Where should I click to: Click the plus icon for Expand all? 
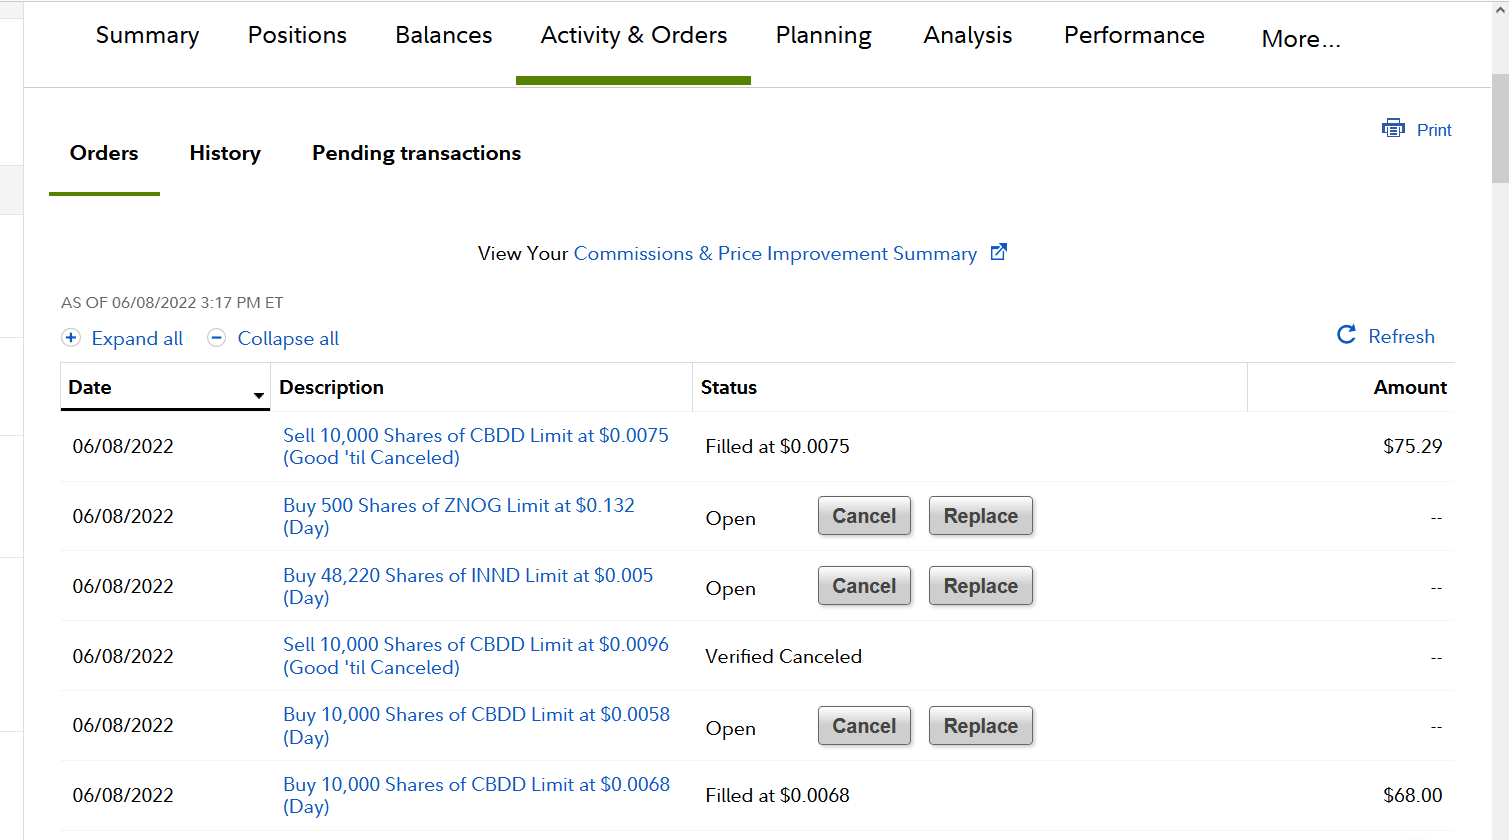coord(71,338)
